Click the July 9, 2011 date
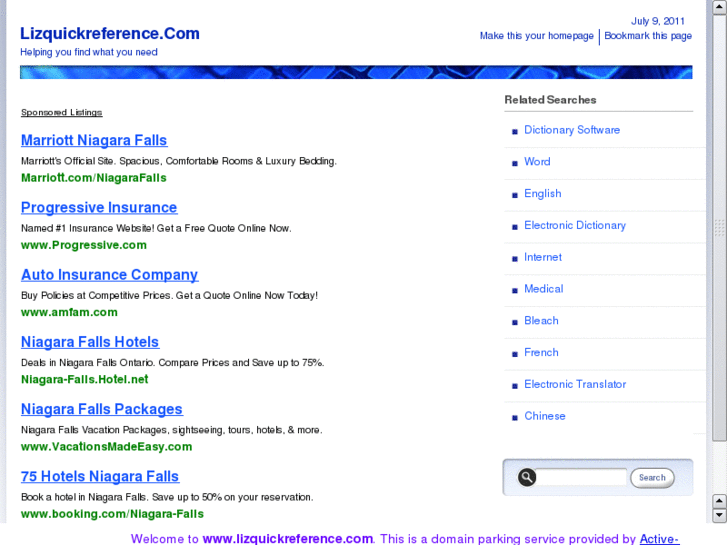 tap(657, 21)
